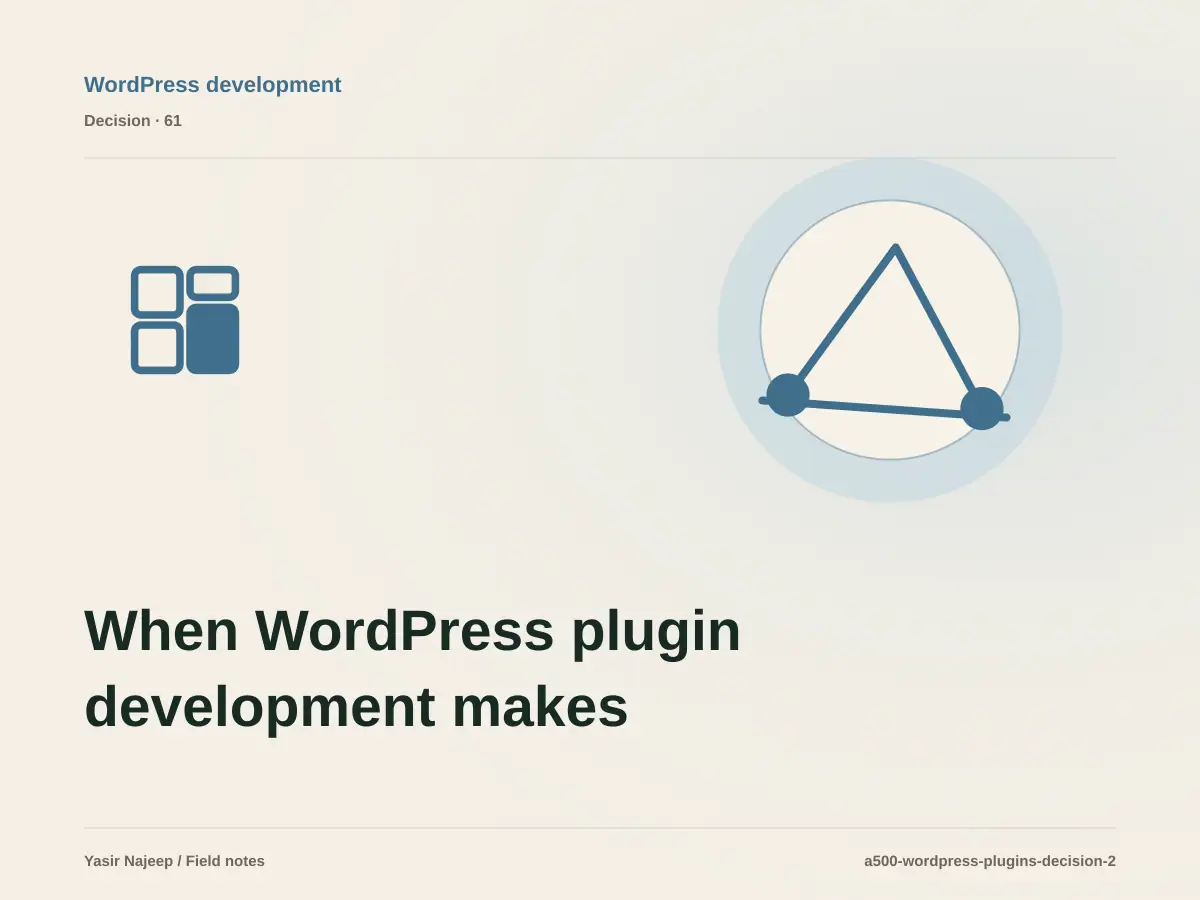
Task: Click the dashboard grid blocks icon
Action: point(185,320)
